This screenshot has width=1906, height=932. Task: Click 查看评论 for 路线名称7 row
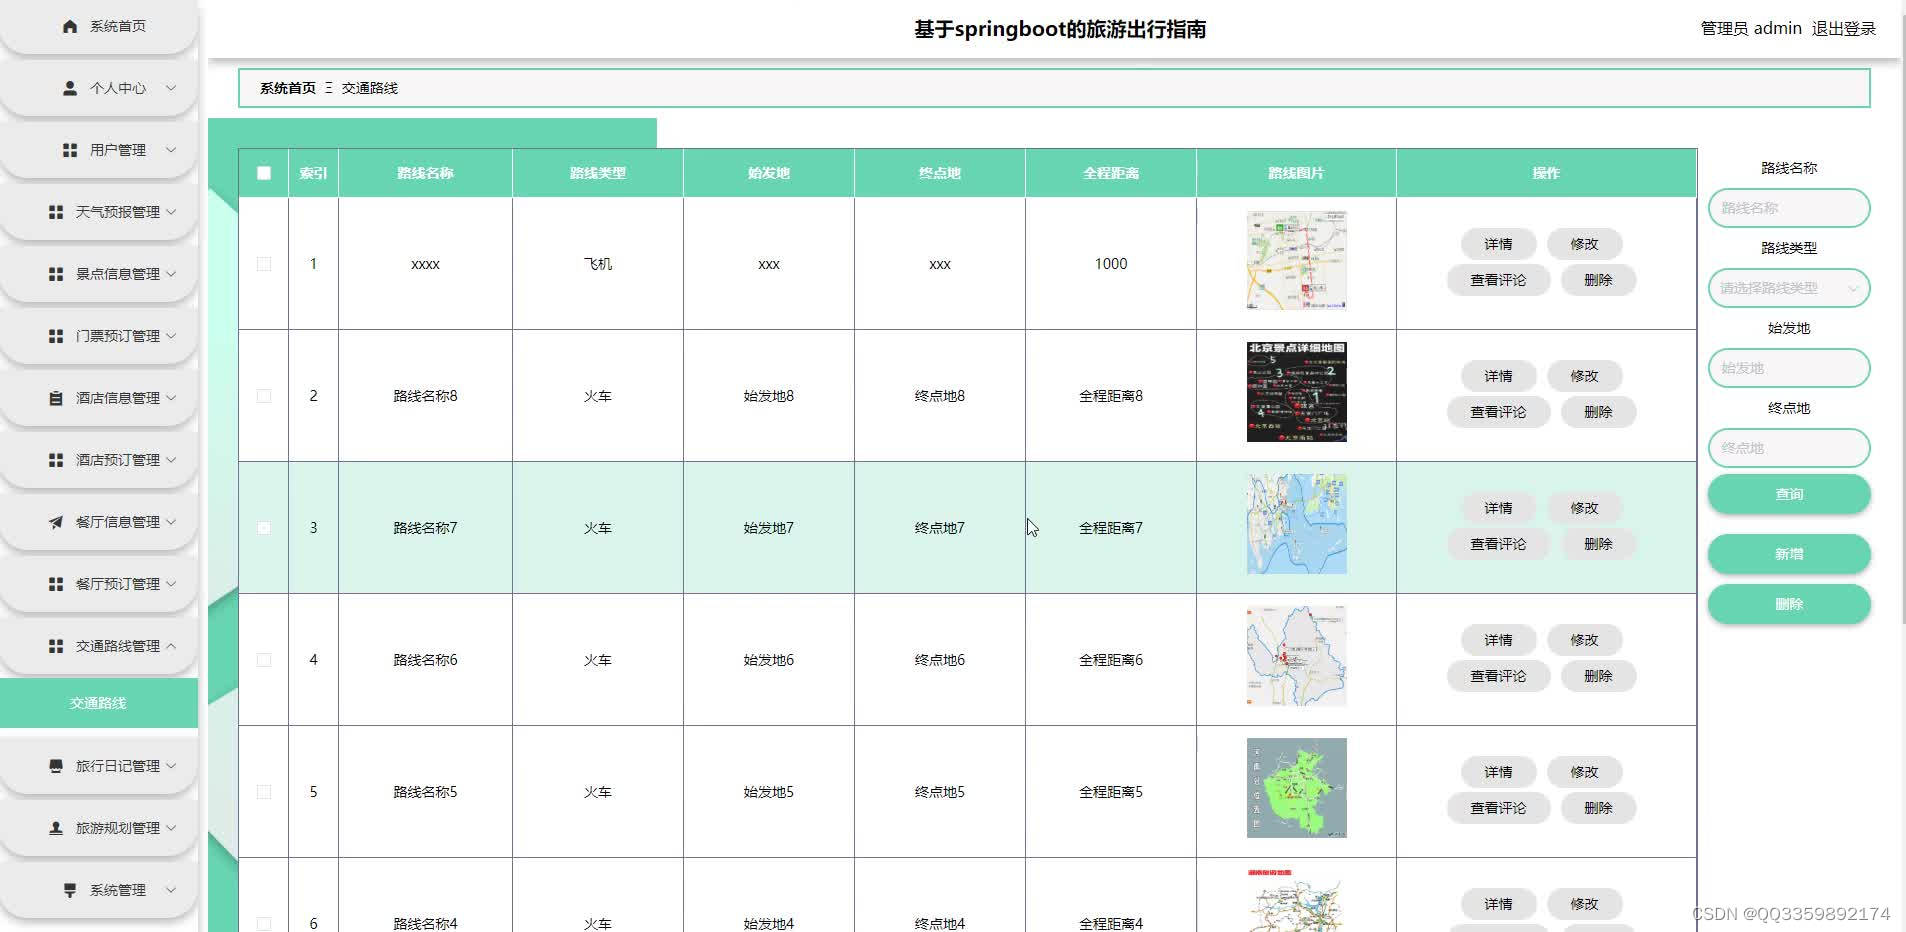(x=1498, y=544)
